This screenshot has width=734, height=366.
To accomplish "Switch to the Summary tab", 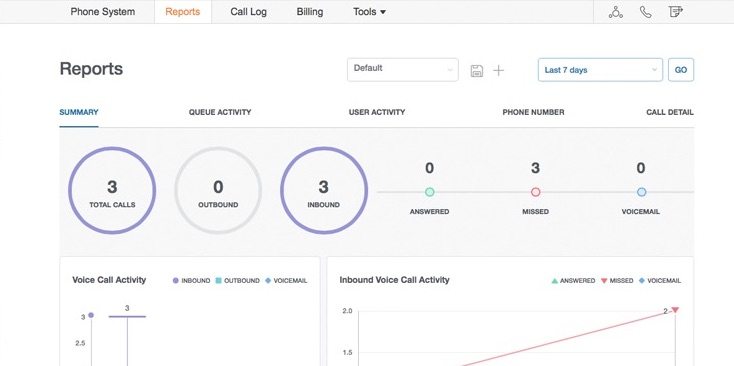I will pos(79,112).
